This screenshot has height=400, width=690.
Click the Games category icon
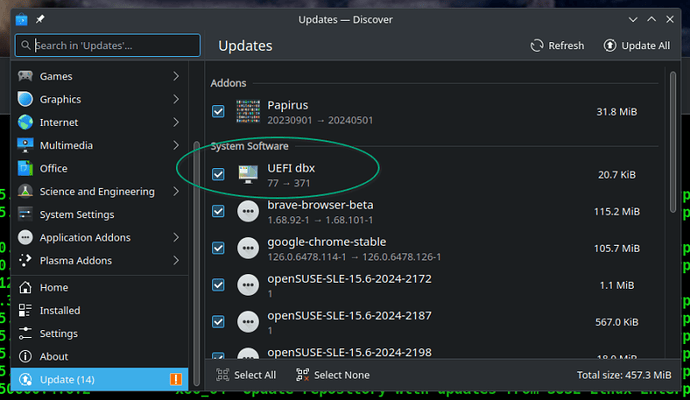[x=25, y=76]
